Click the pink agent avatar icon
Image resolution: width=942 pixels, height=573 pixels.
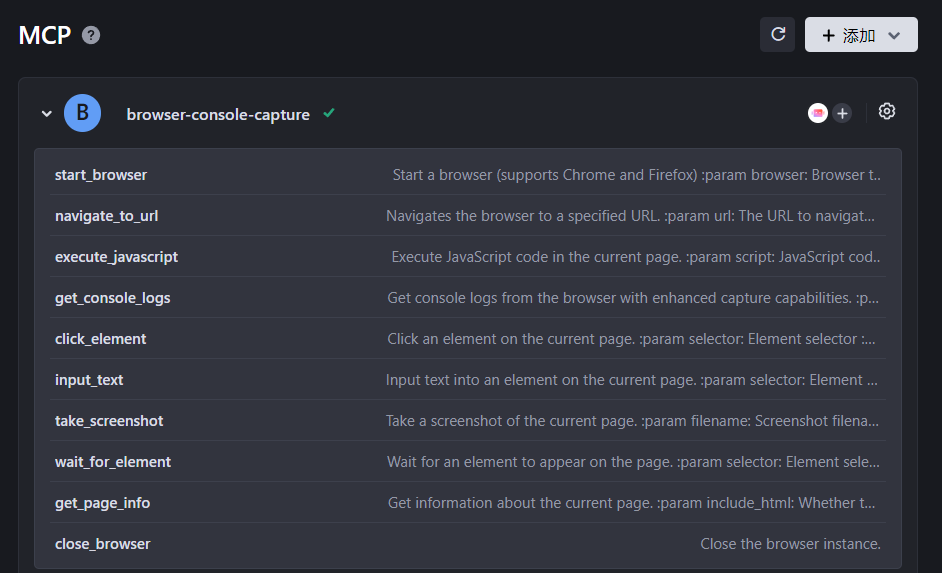pos(818,114)
